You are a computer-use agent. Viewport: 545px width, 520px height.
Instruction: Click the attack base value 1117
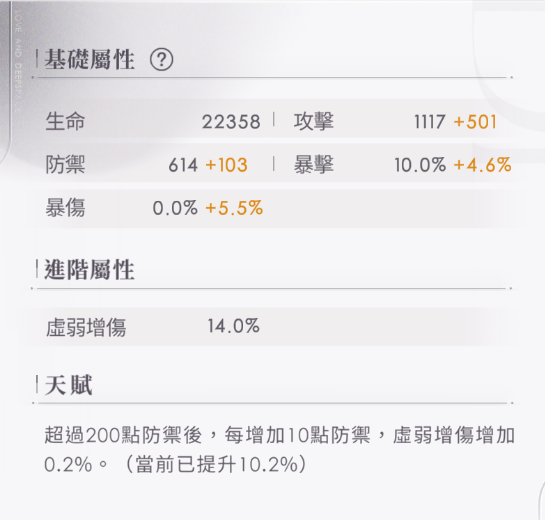coord(429,122)
